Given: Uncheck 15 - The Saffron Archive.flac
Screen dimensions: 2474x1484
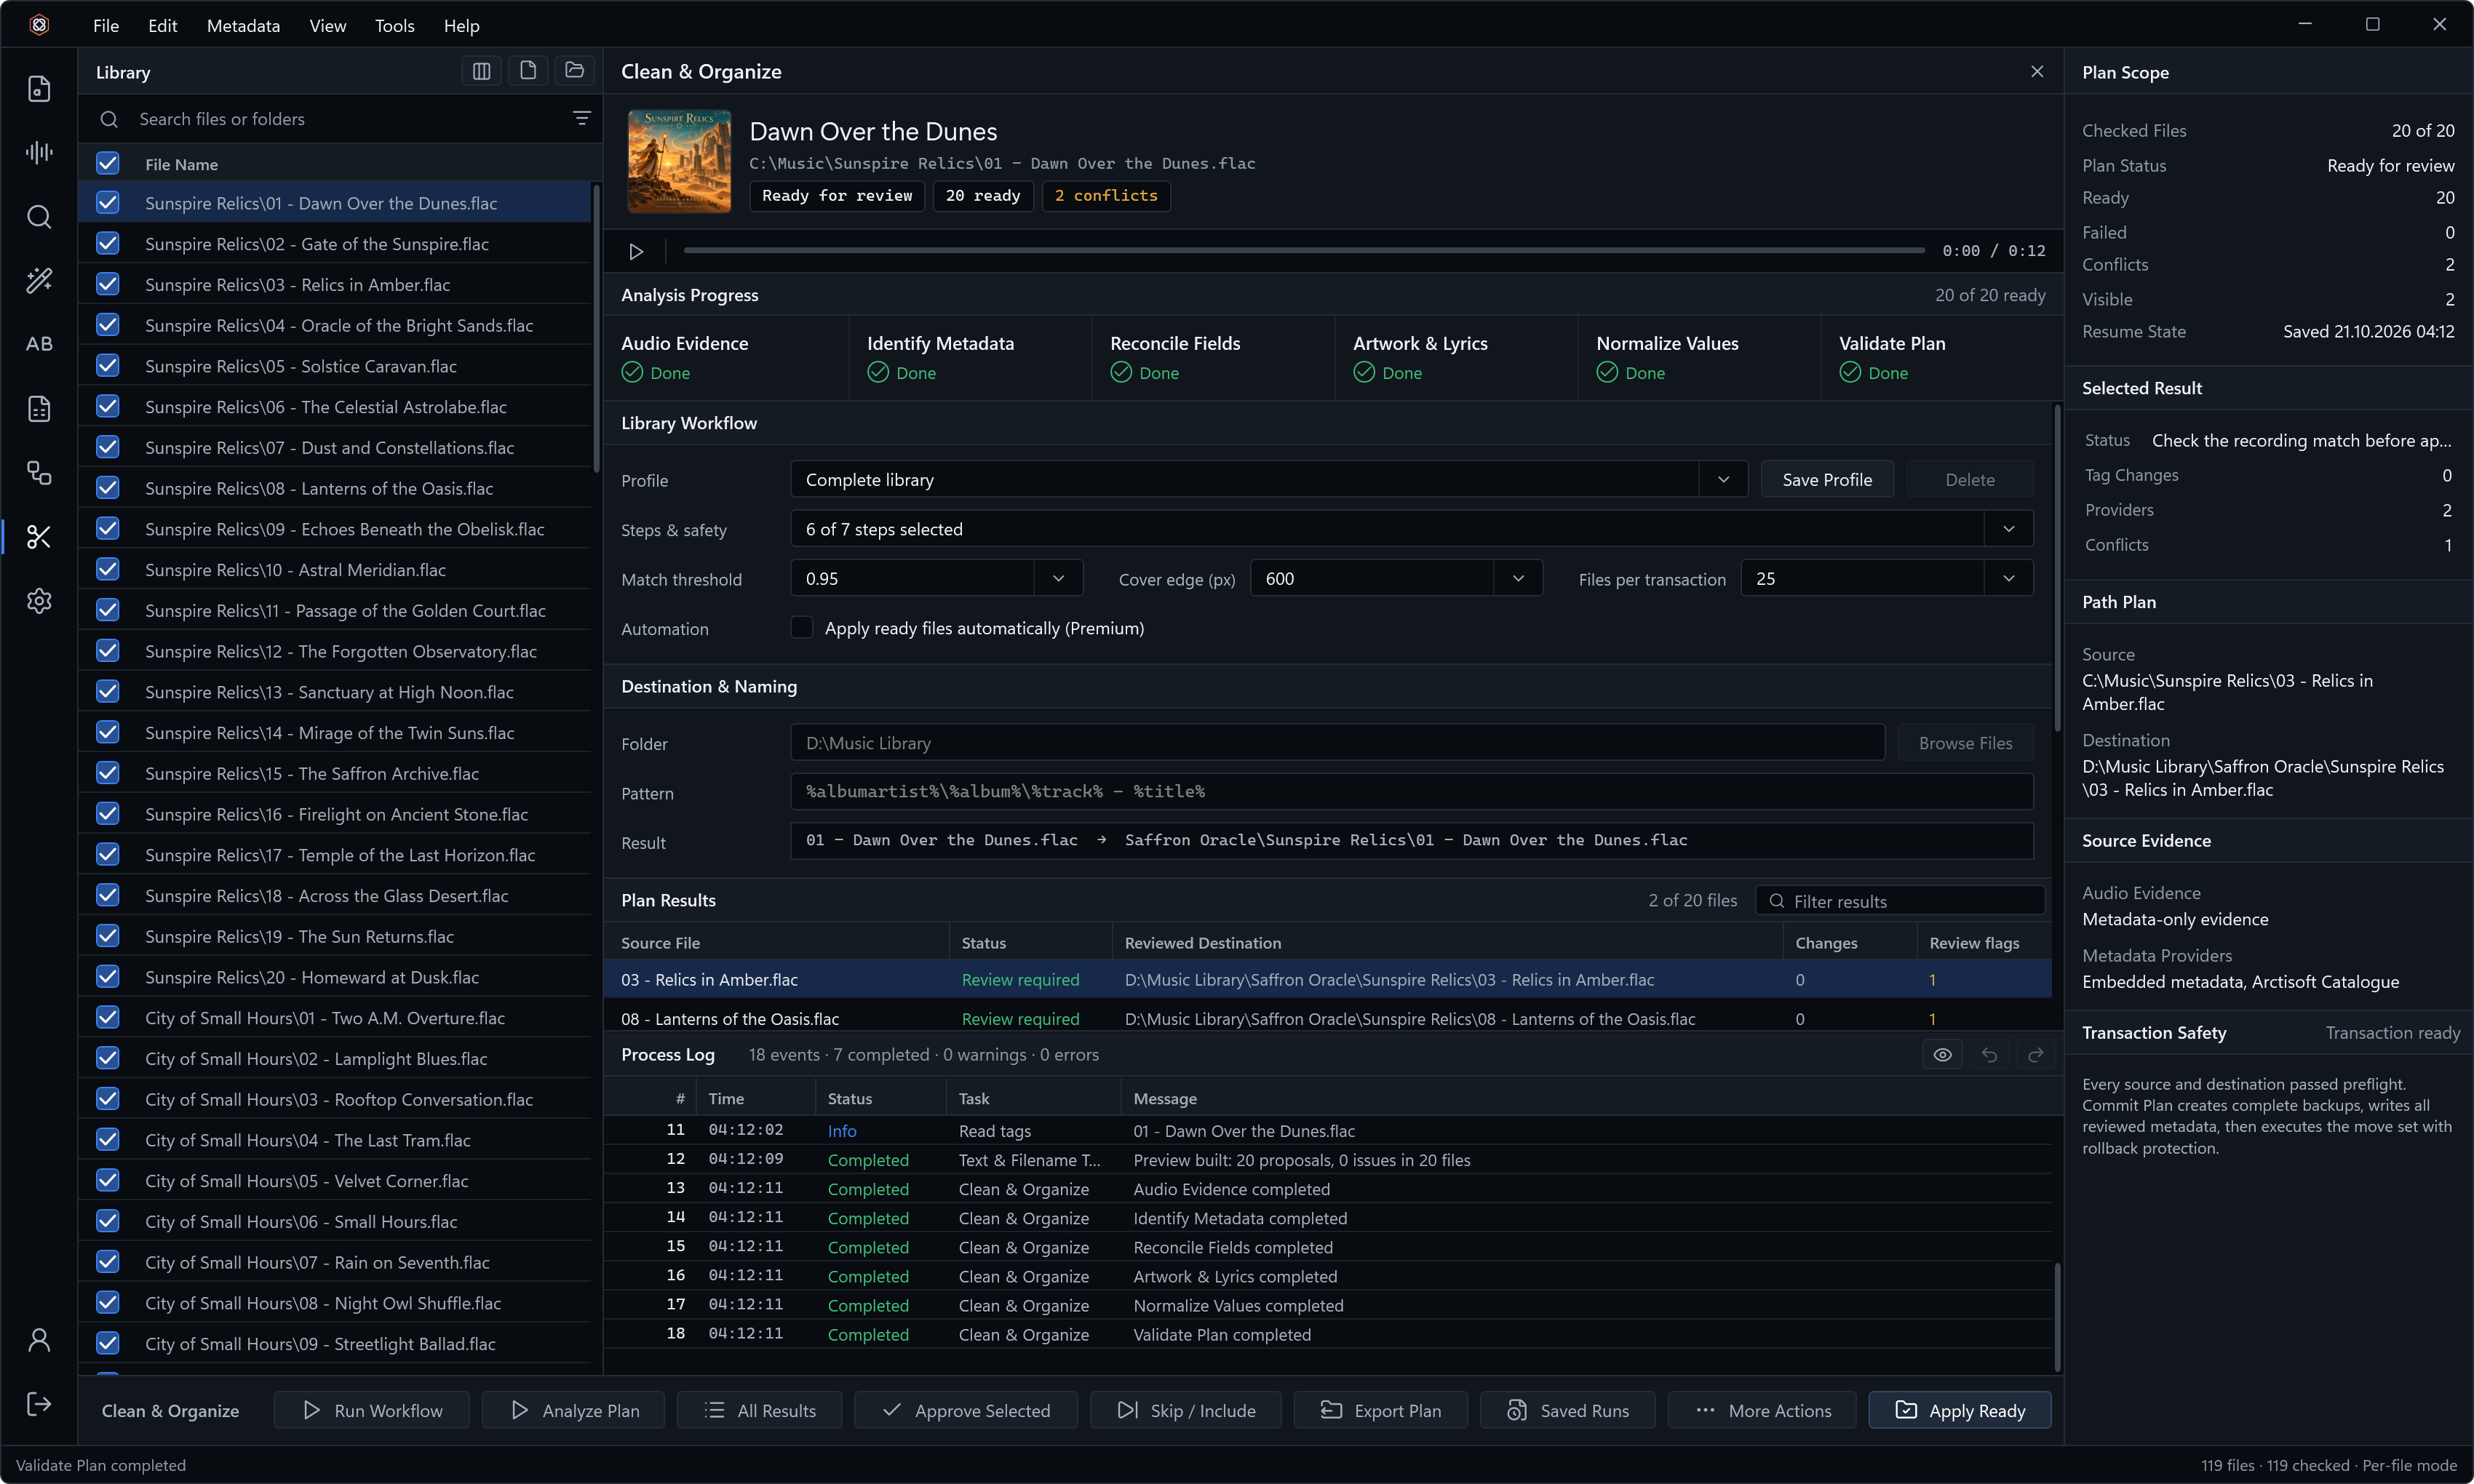Looking at the screenshot, I should point(108,773).
